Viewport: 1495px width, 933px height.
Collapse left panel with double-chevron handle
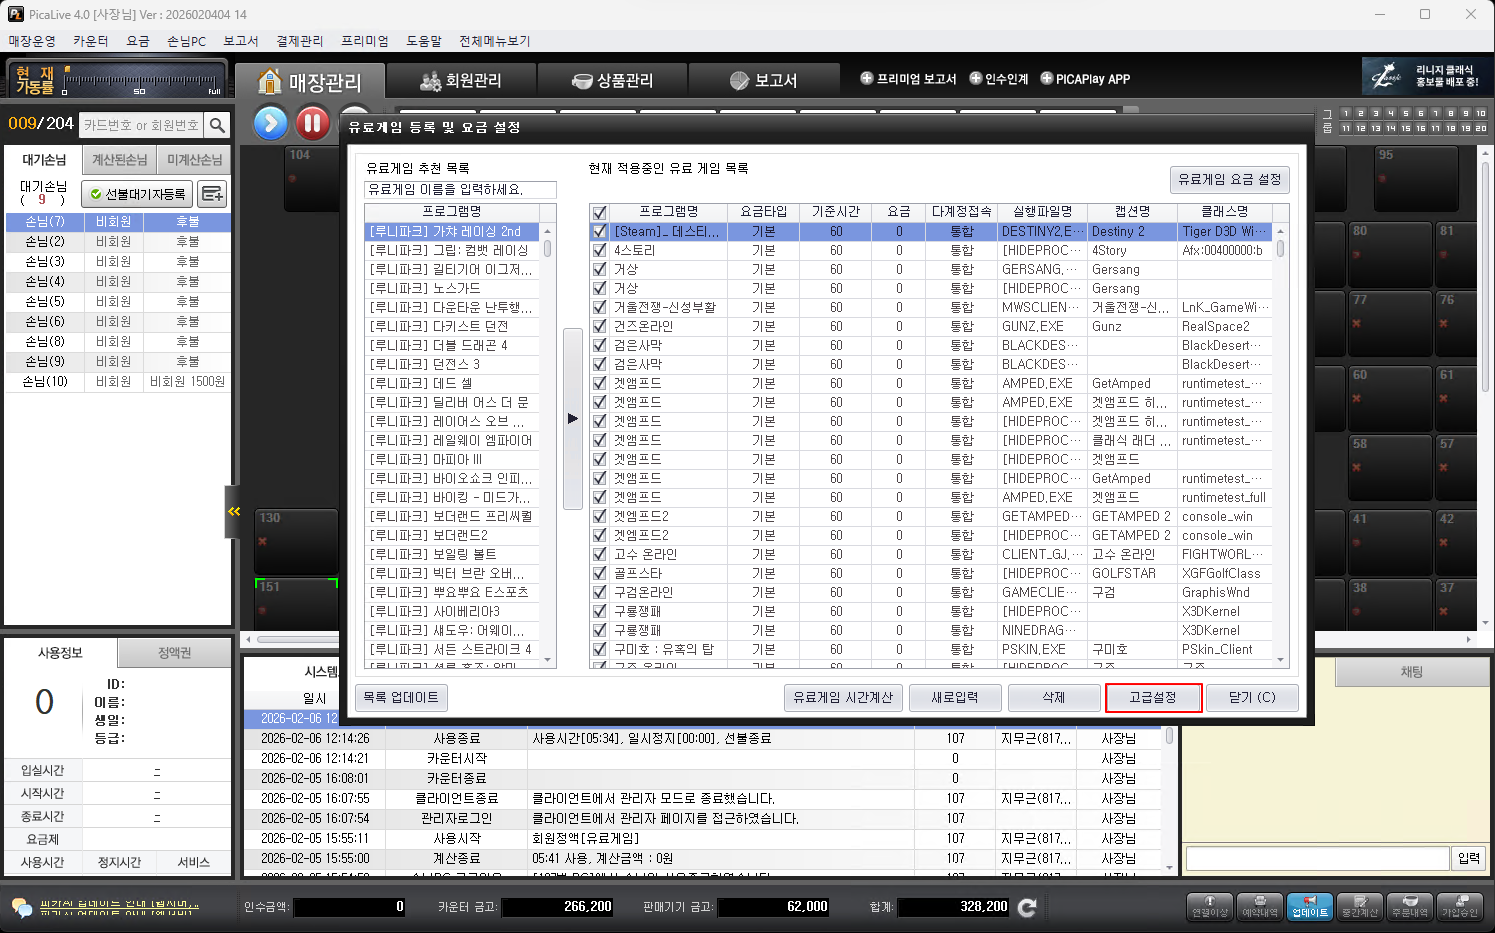click(x=233, y=511)
